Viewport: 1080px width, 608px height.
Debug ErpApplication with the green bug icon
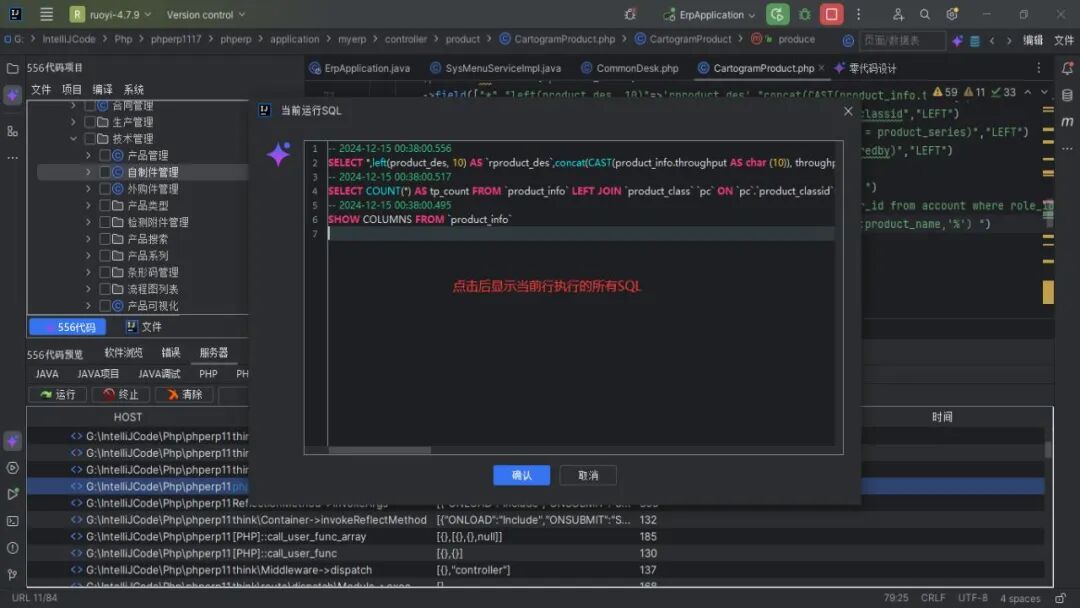click(804, 14)
